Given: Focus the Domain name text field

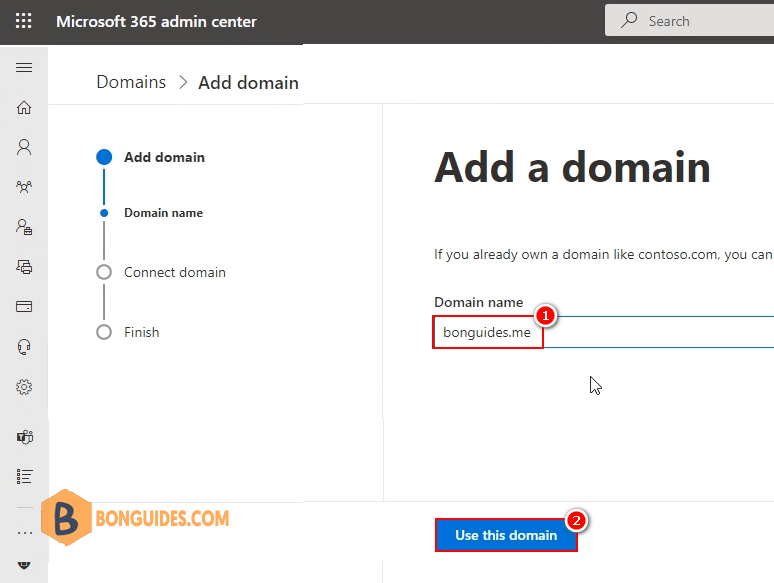Looking at the screenshot, I should [x=603, y=332].
